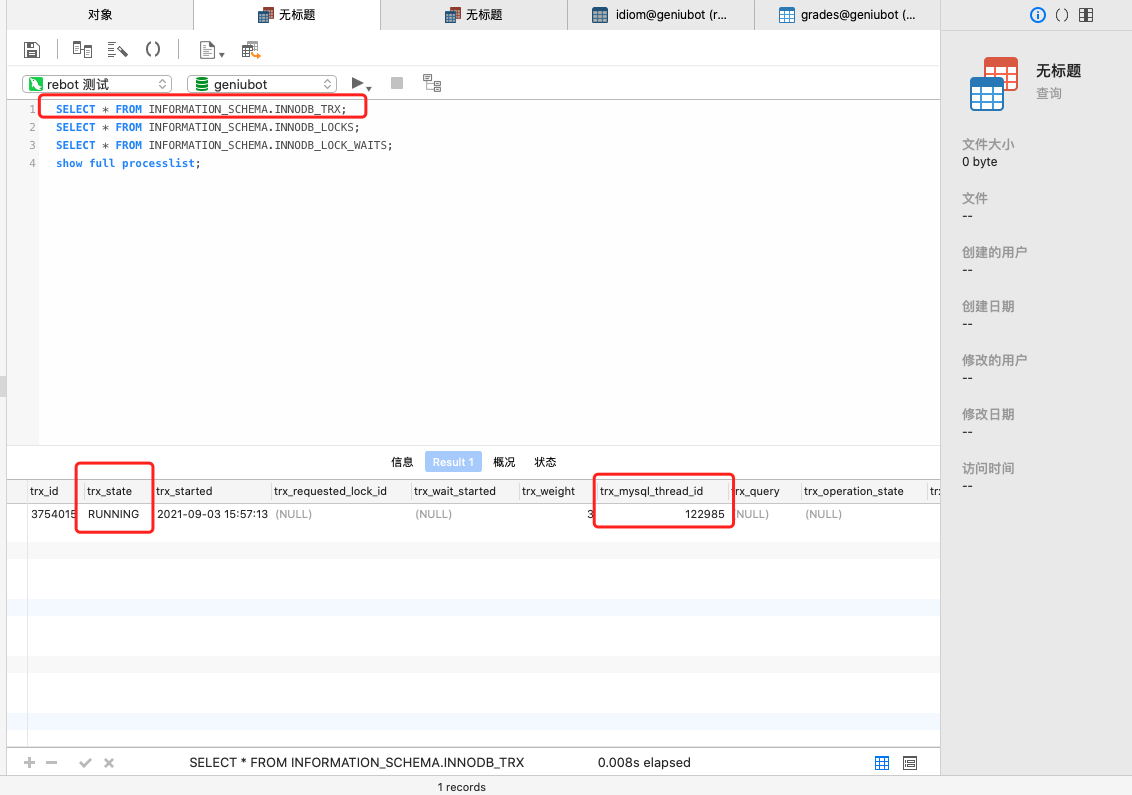Click the trx_wait_started column header

click(x=465, y=491)
